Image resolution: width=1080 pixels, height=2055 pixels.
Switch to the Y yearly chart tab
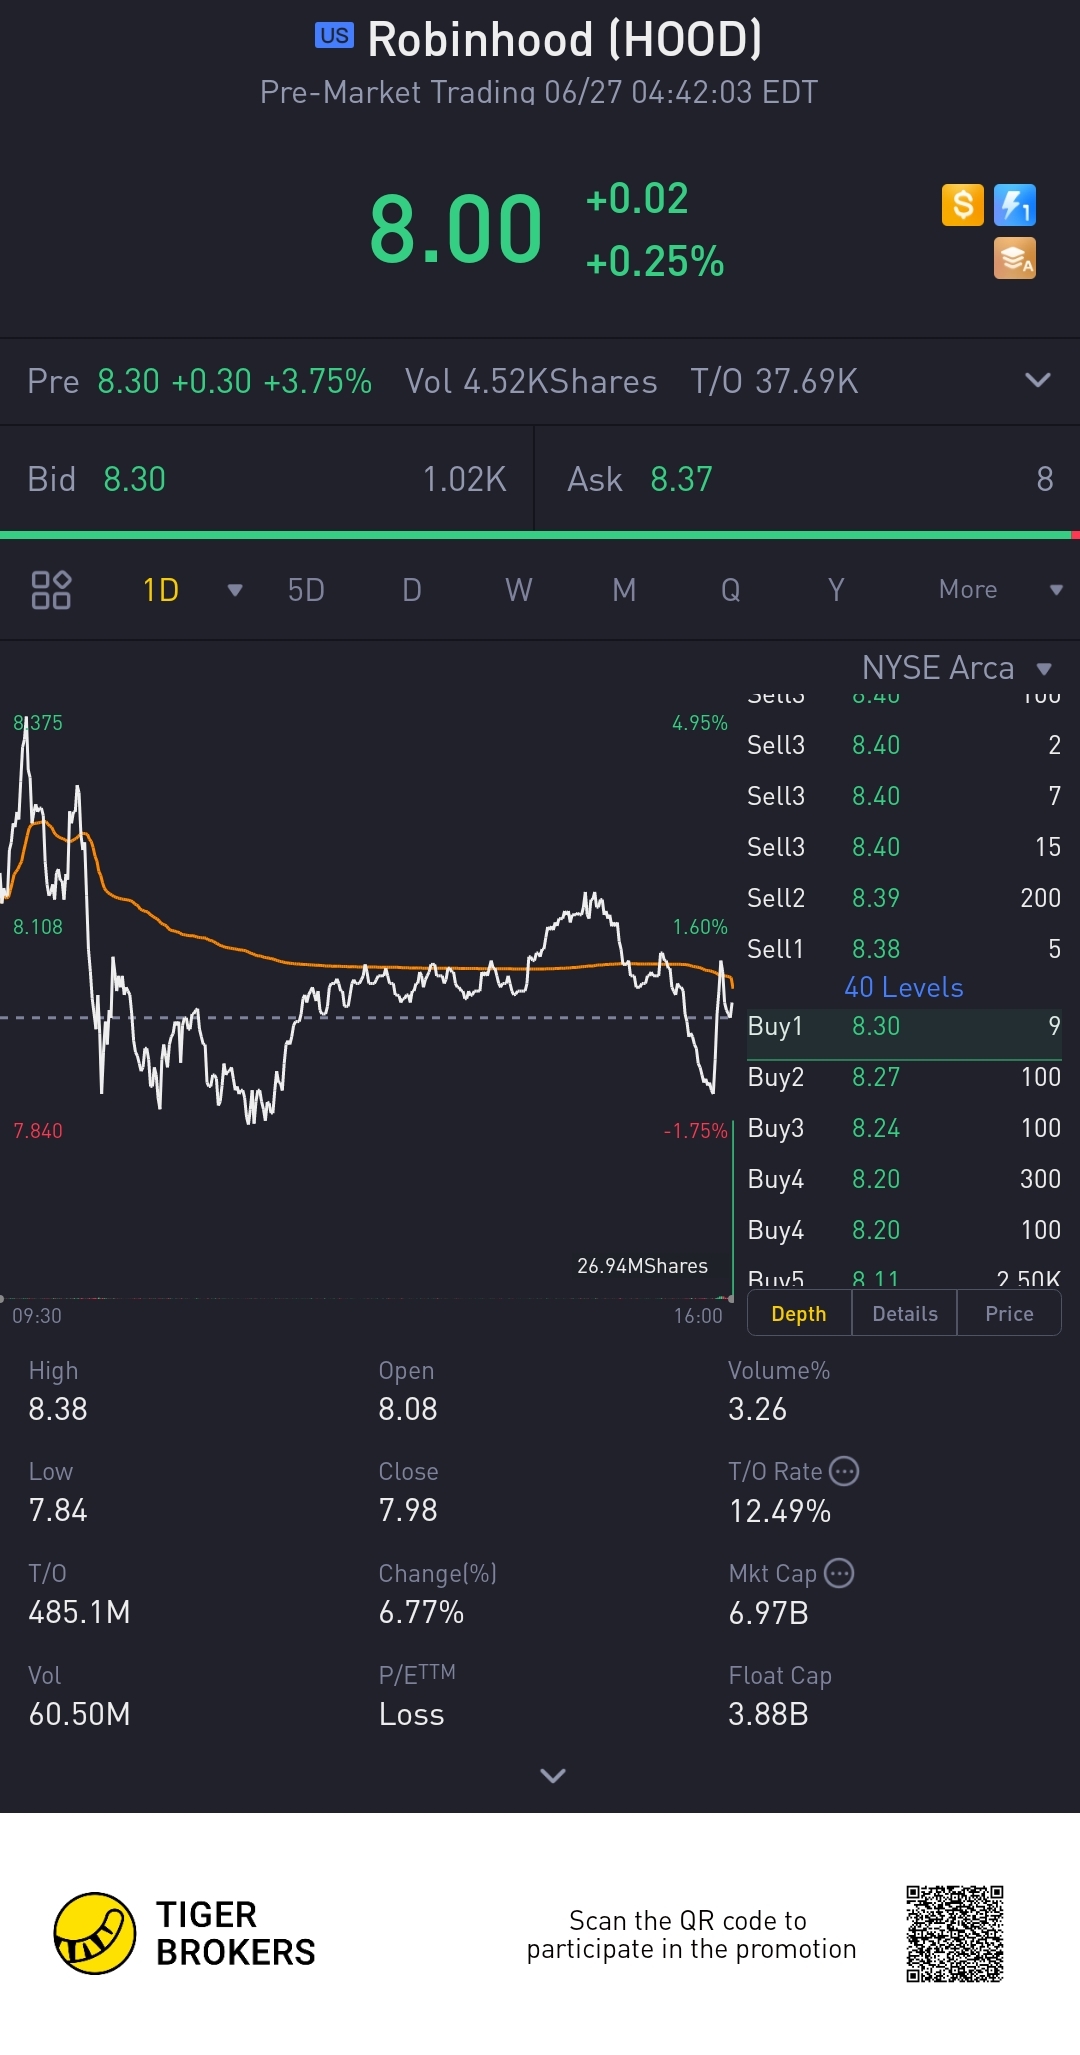click(836, 590)
